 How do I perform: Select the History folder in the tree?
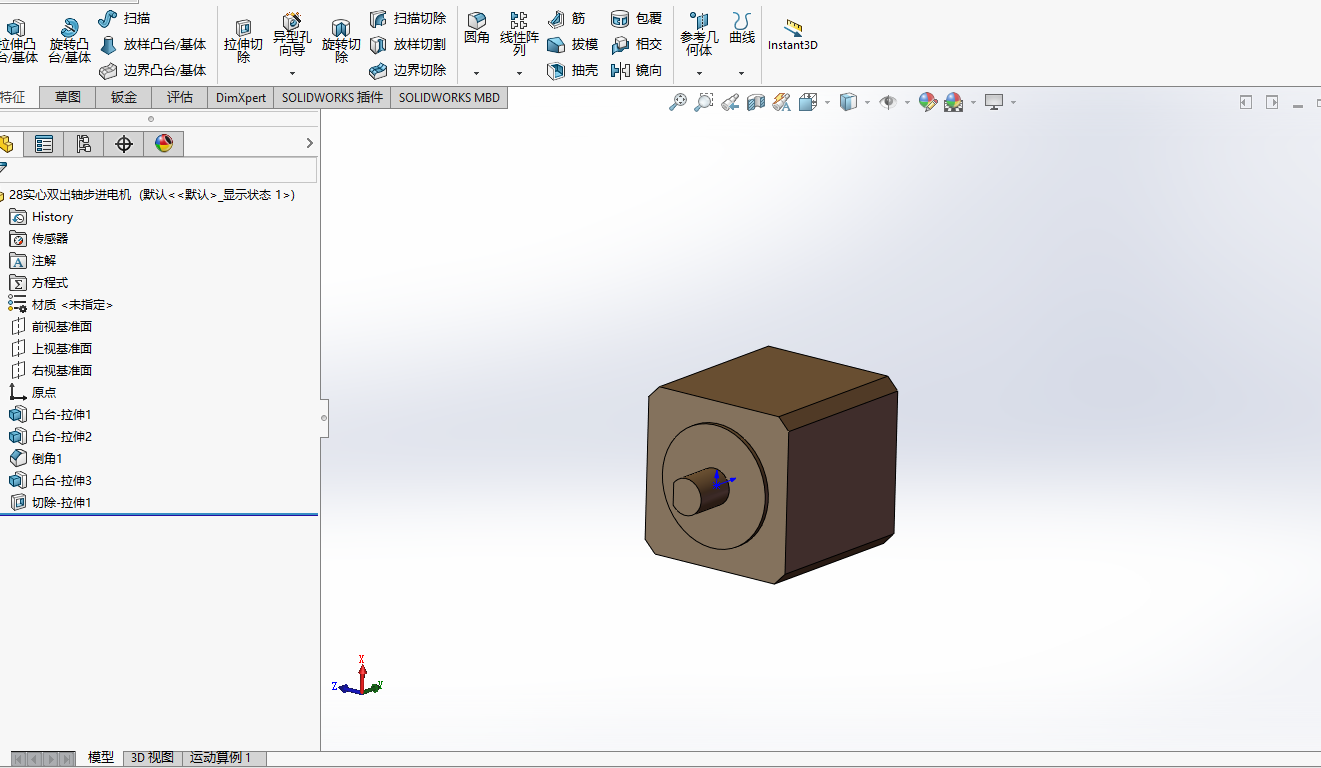click(x=41, y=216)
